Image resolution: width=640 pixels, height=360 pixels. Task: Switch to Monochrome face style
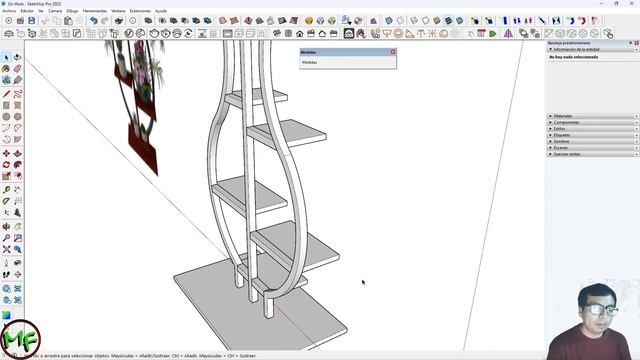point(460,20)
